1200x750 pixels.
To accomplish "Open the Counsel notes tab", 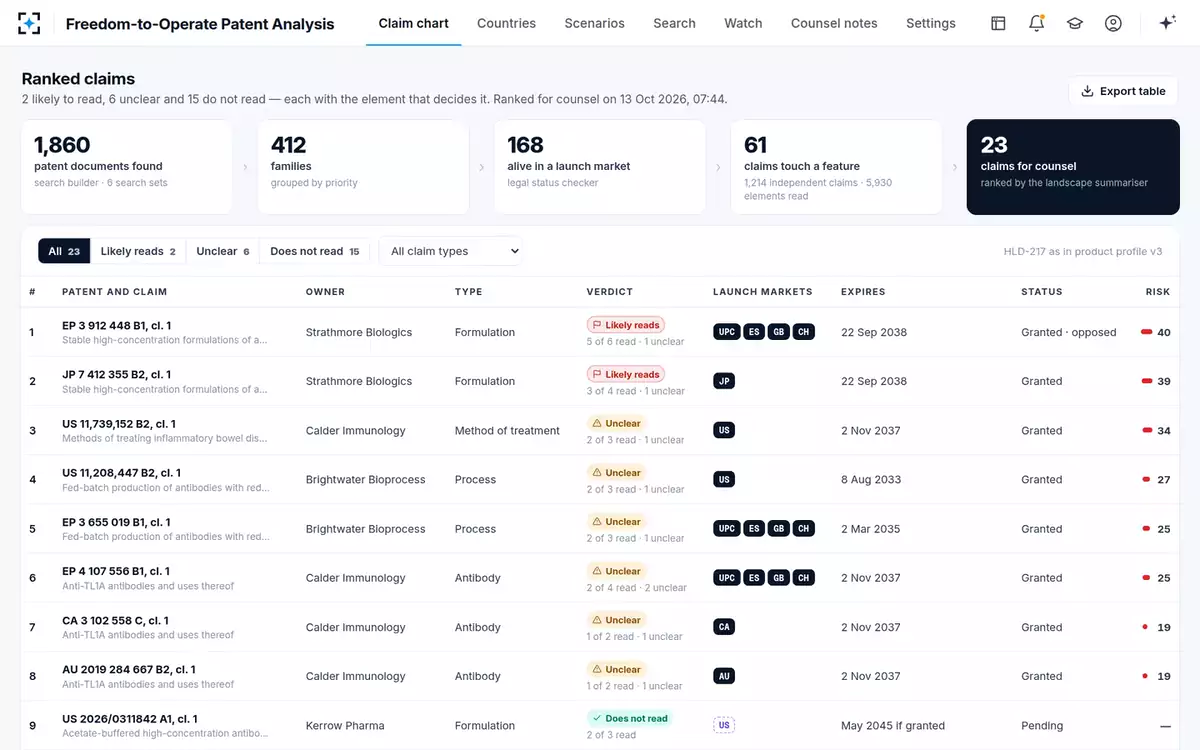I will click(834, 23).
